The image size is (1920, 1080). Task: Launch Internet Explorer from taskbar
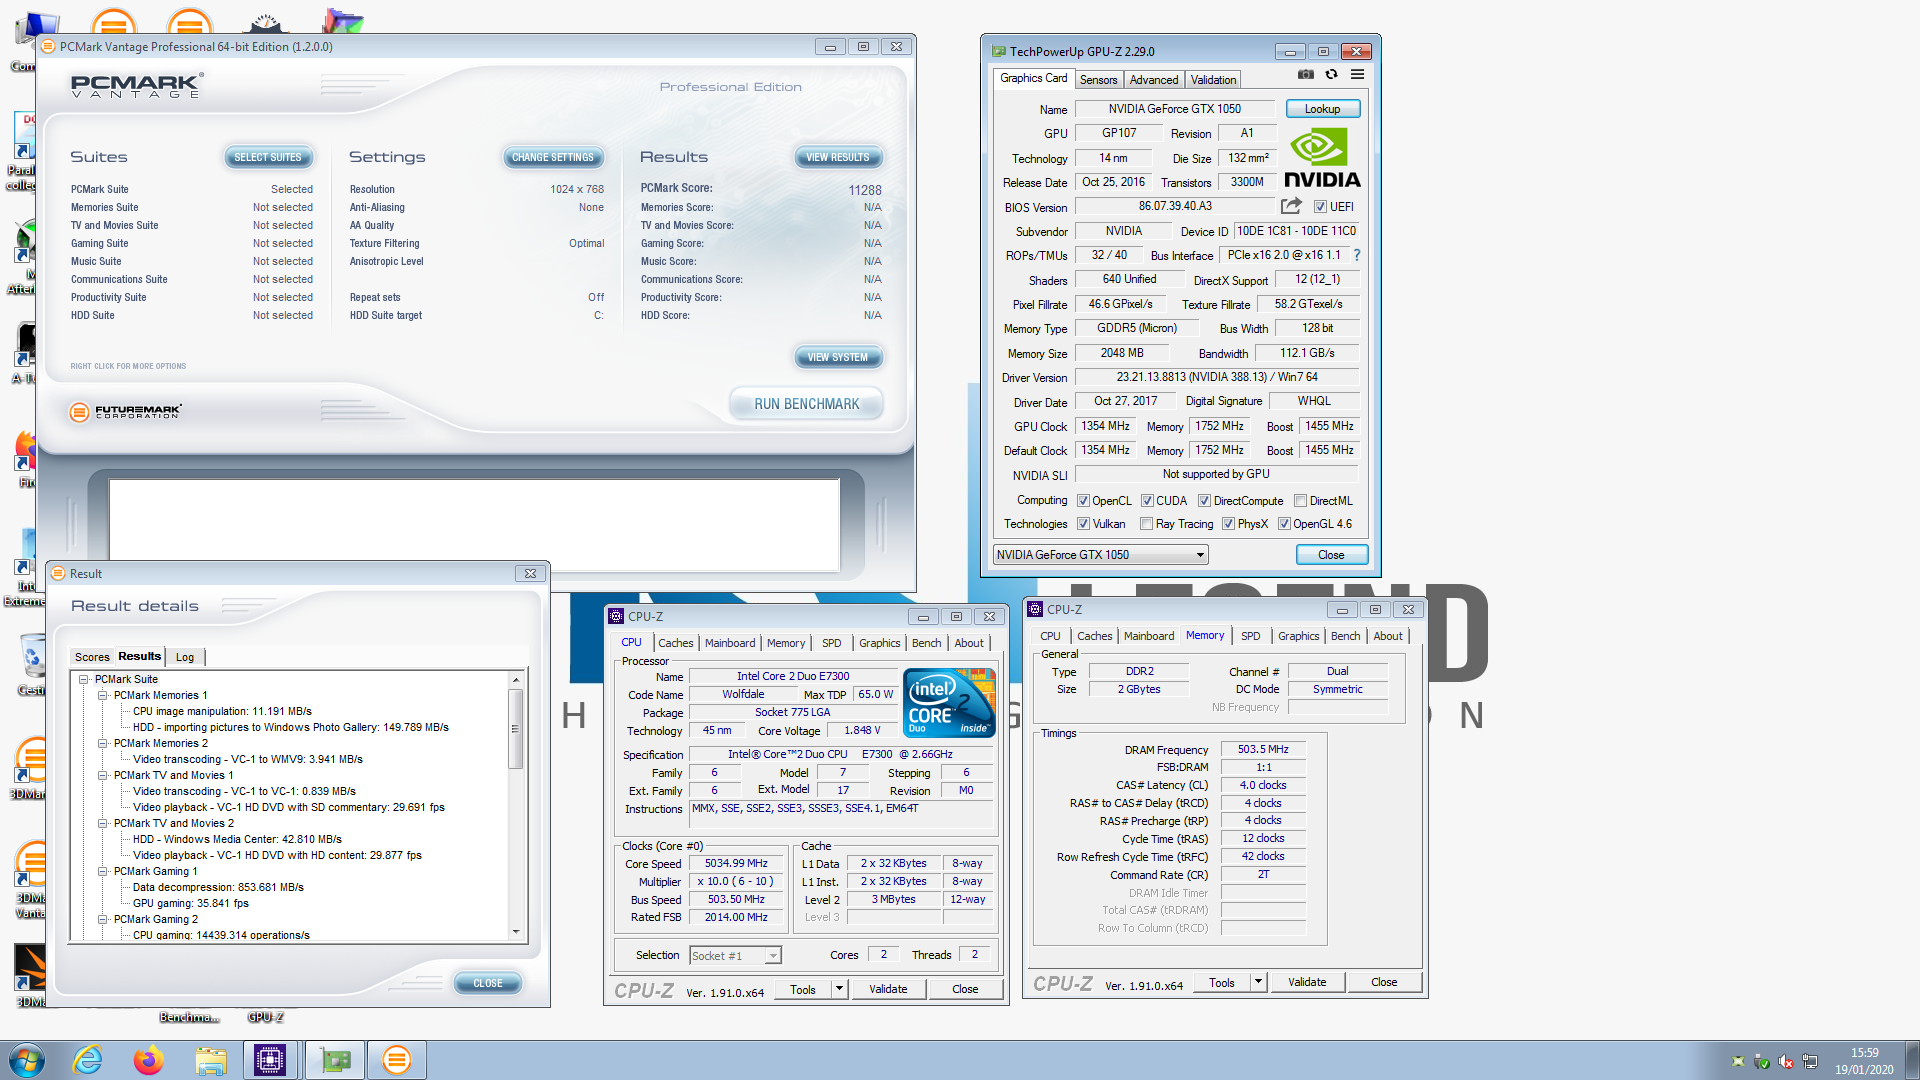88,1060
